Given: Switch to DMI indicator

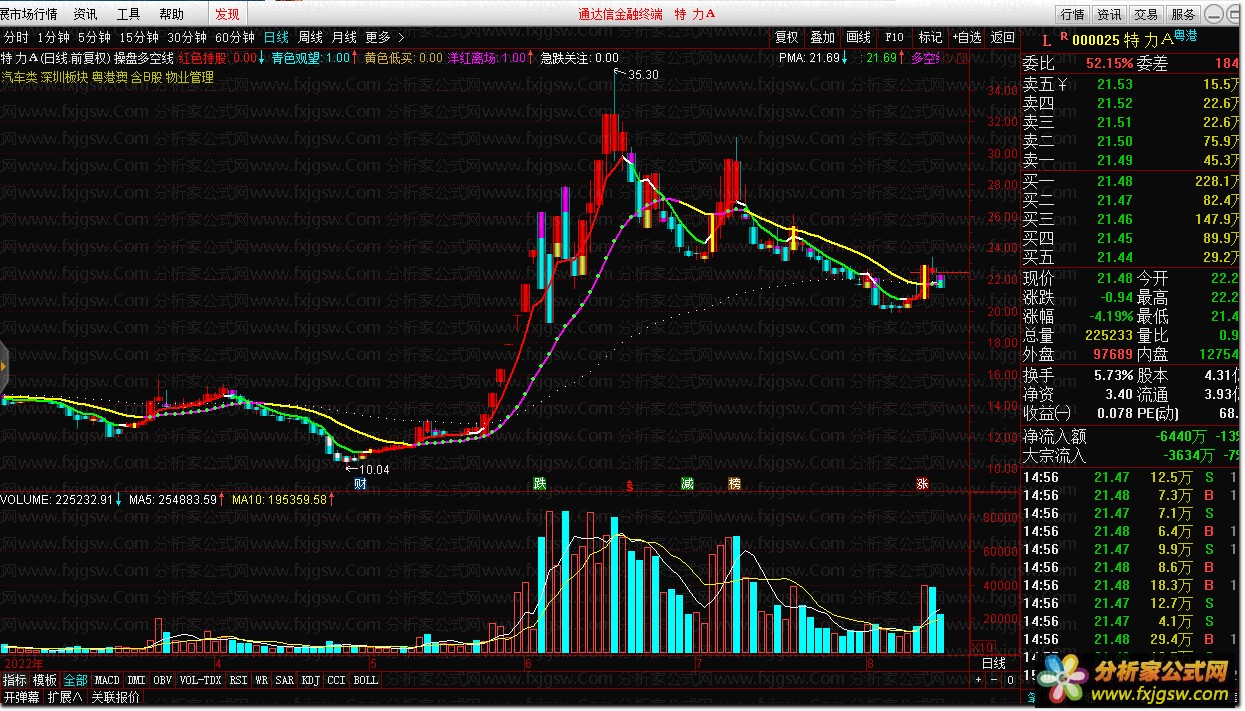Looking at the screenshot, I should click(x=136, y=680).
